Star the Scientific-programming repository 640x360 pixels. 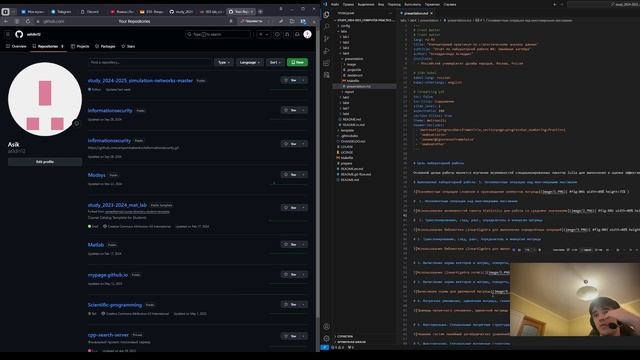click(290, 304)
